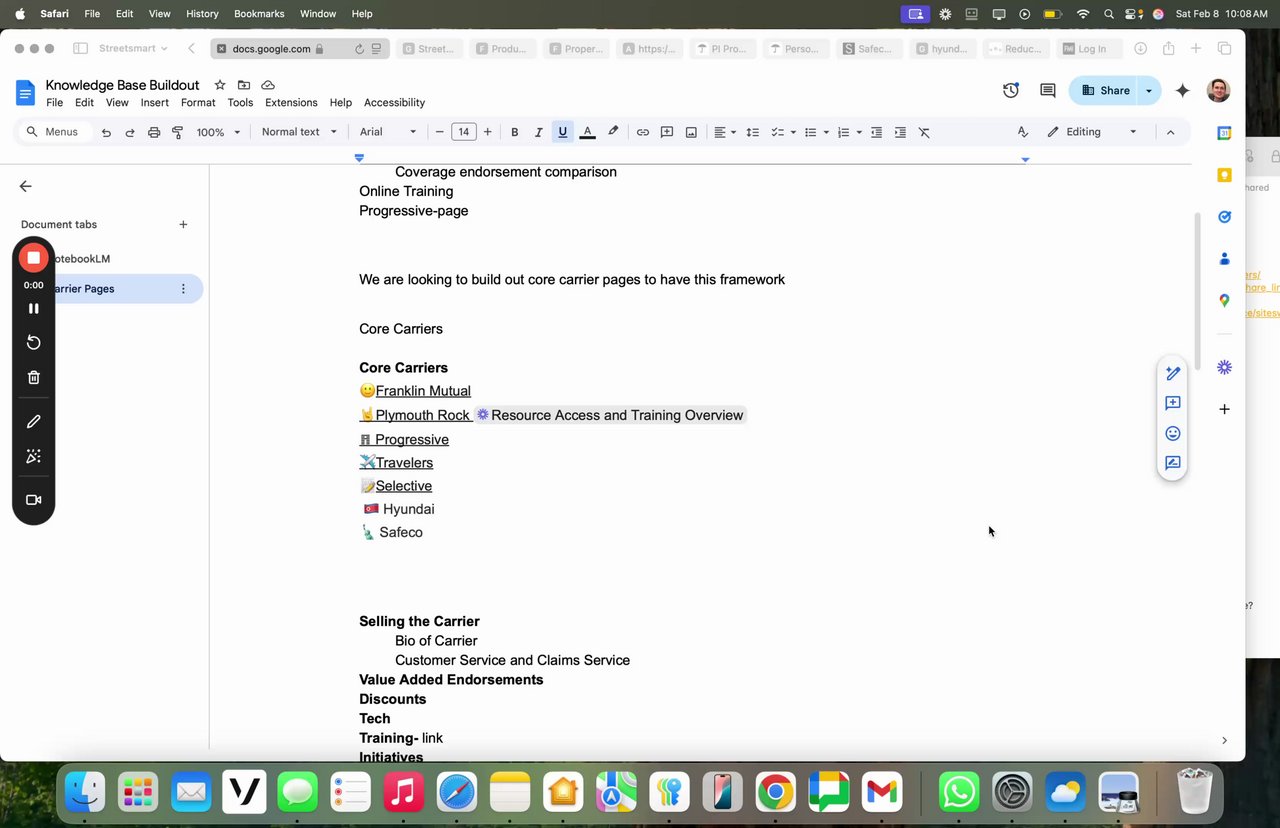1280x828 pixels.
Task: Open the Travelers link
Action: coord(404,463)
